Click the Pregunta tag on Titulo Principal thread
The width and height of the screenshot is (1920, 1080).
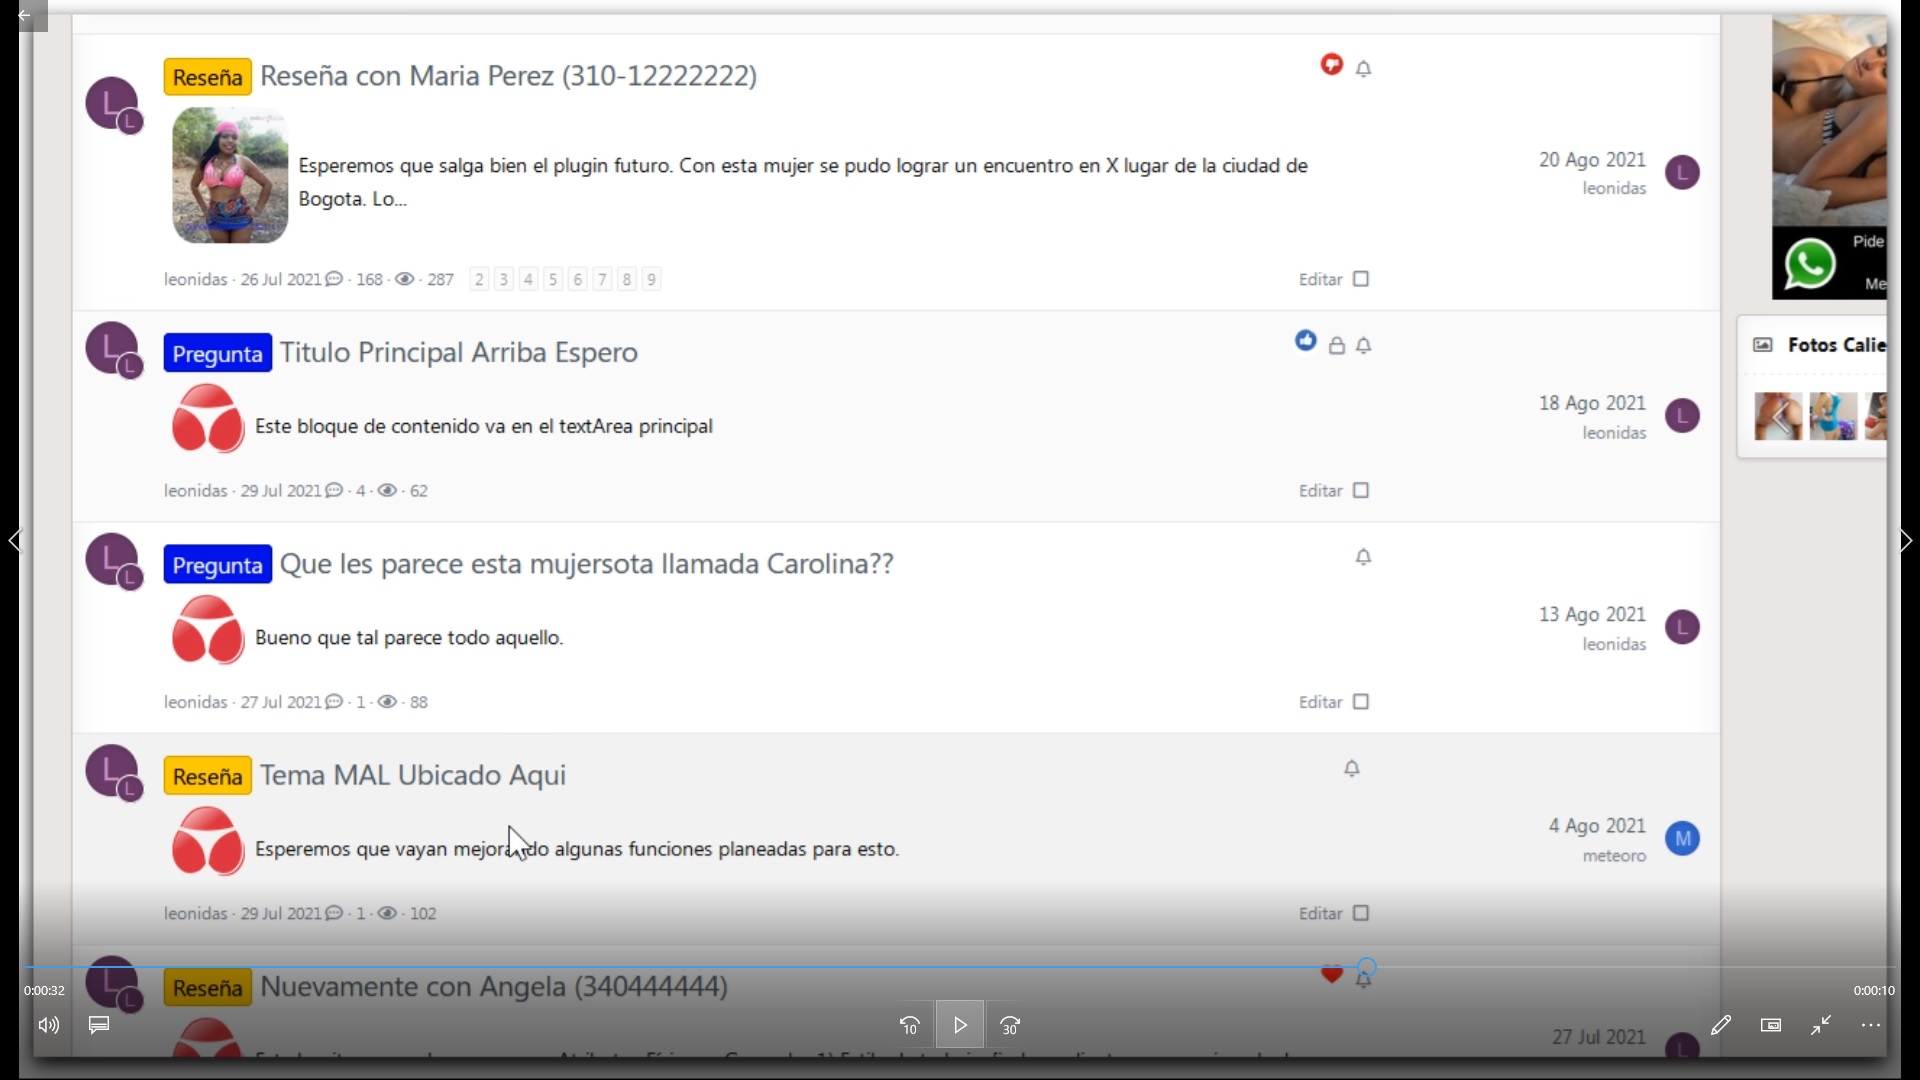click(x=218, y=354)
